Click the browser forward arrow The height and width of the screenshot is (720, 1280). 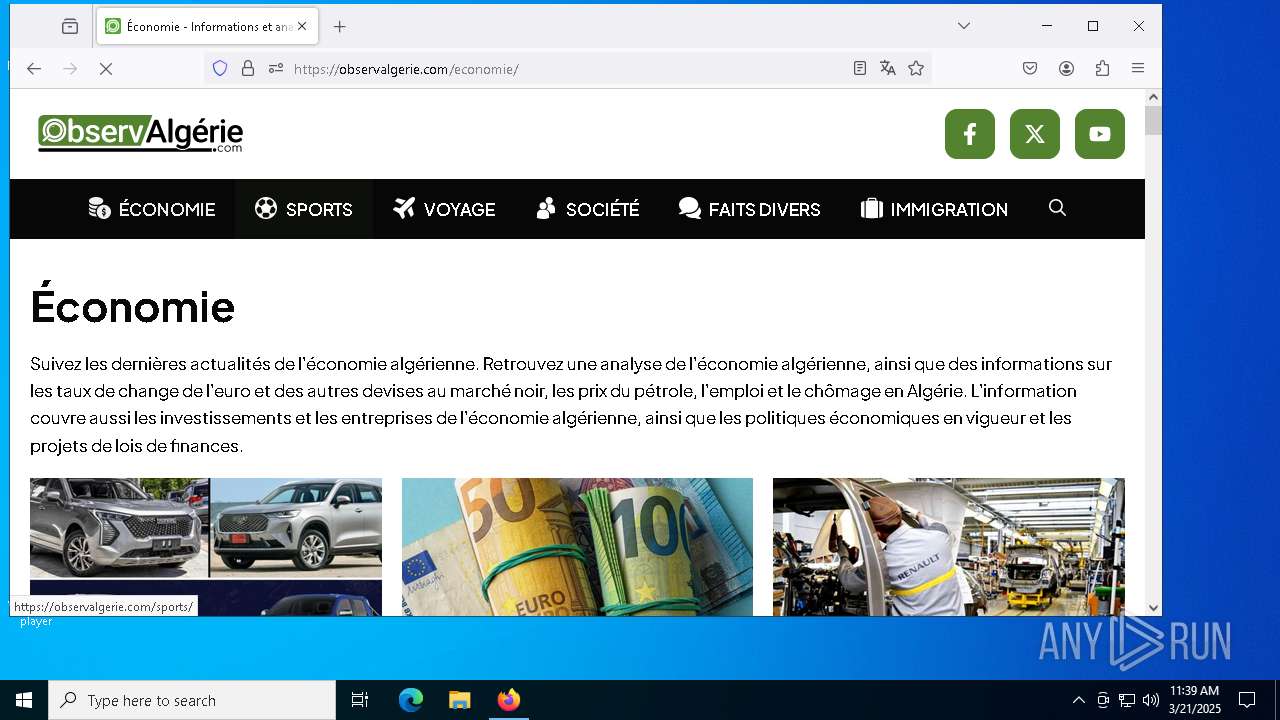point(70,69)
